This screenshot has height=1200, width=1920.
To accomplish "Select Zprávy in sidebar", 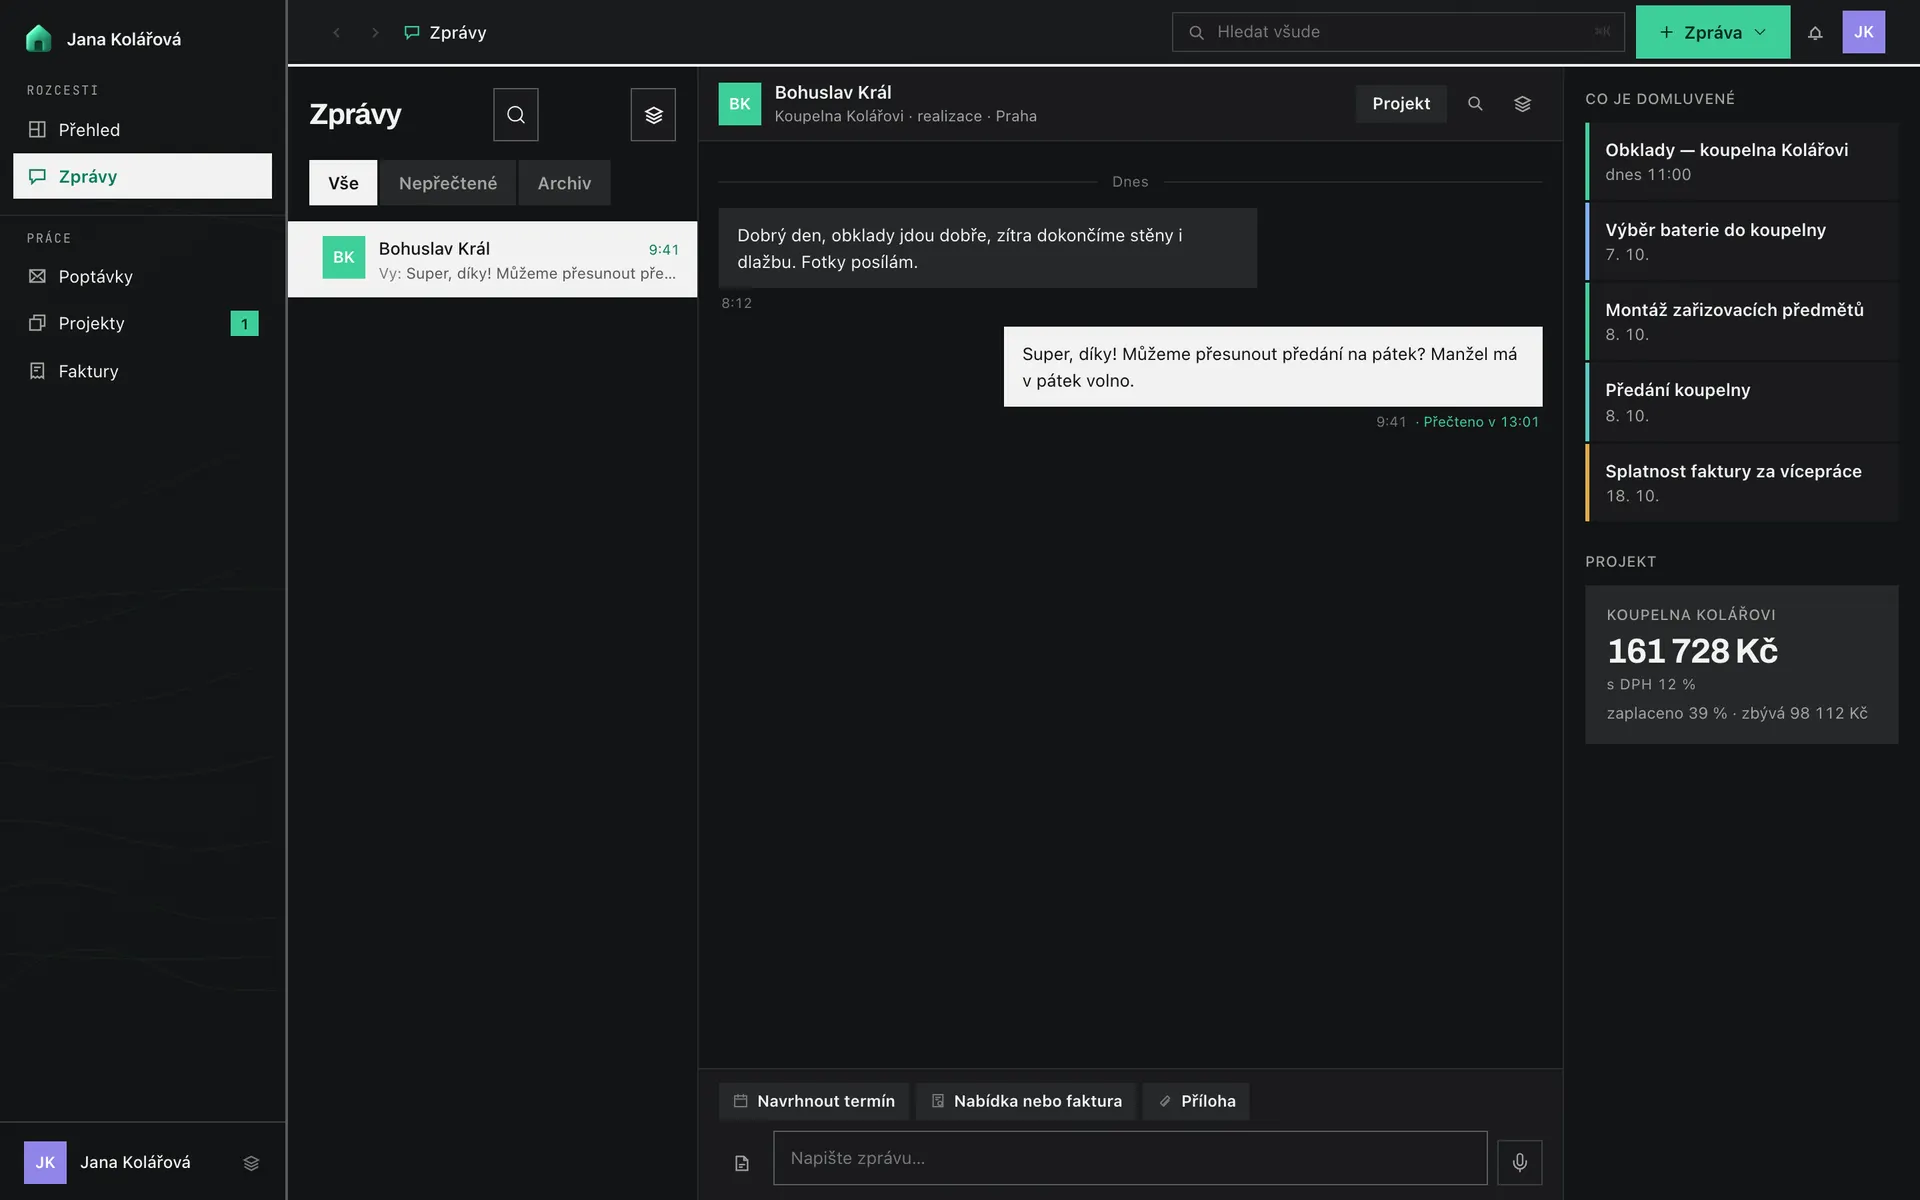I will pos(142,176).
